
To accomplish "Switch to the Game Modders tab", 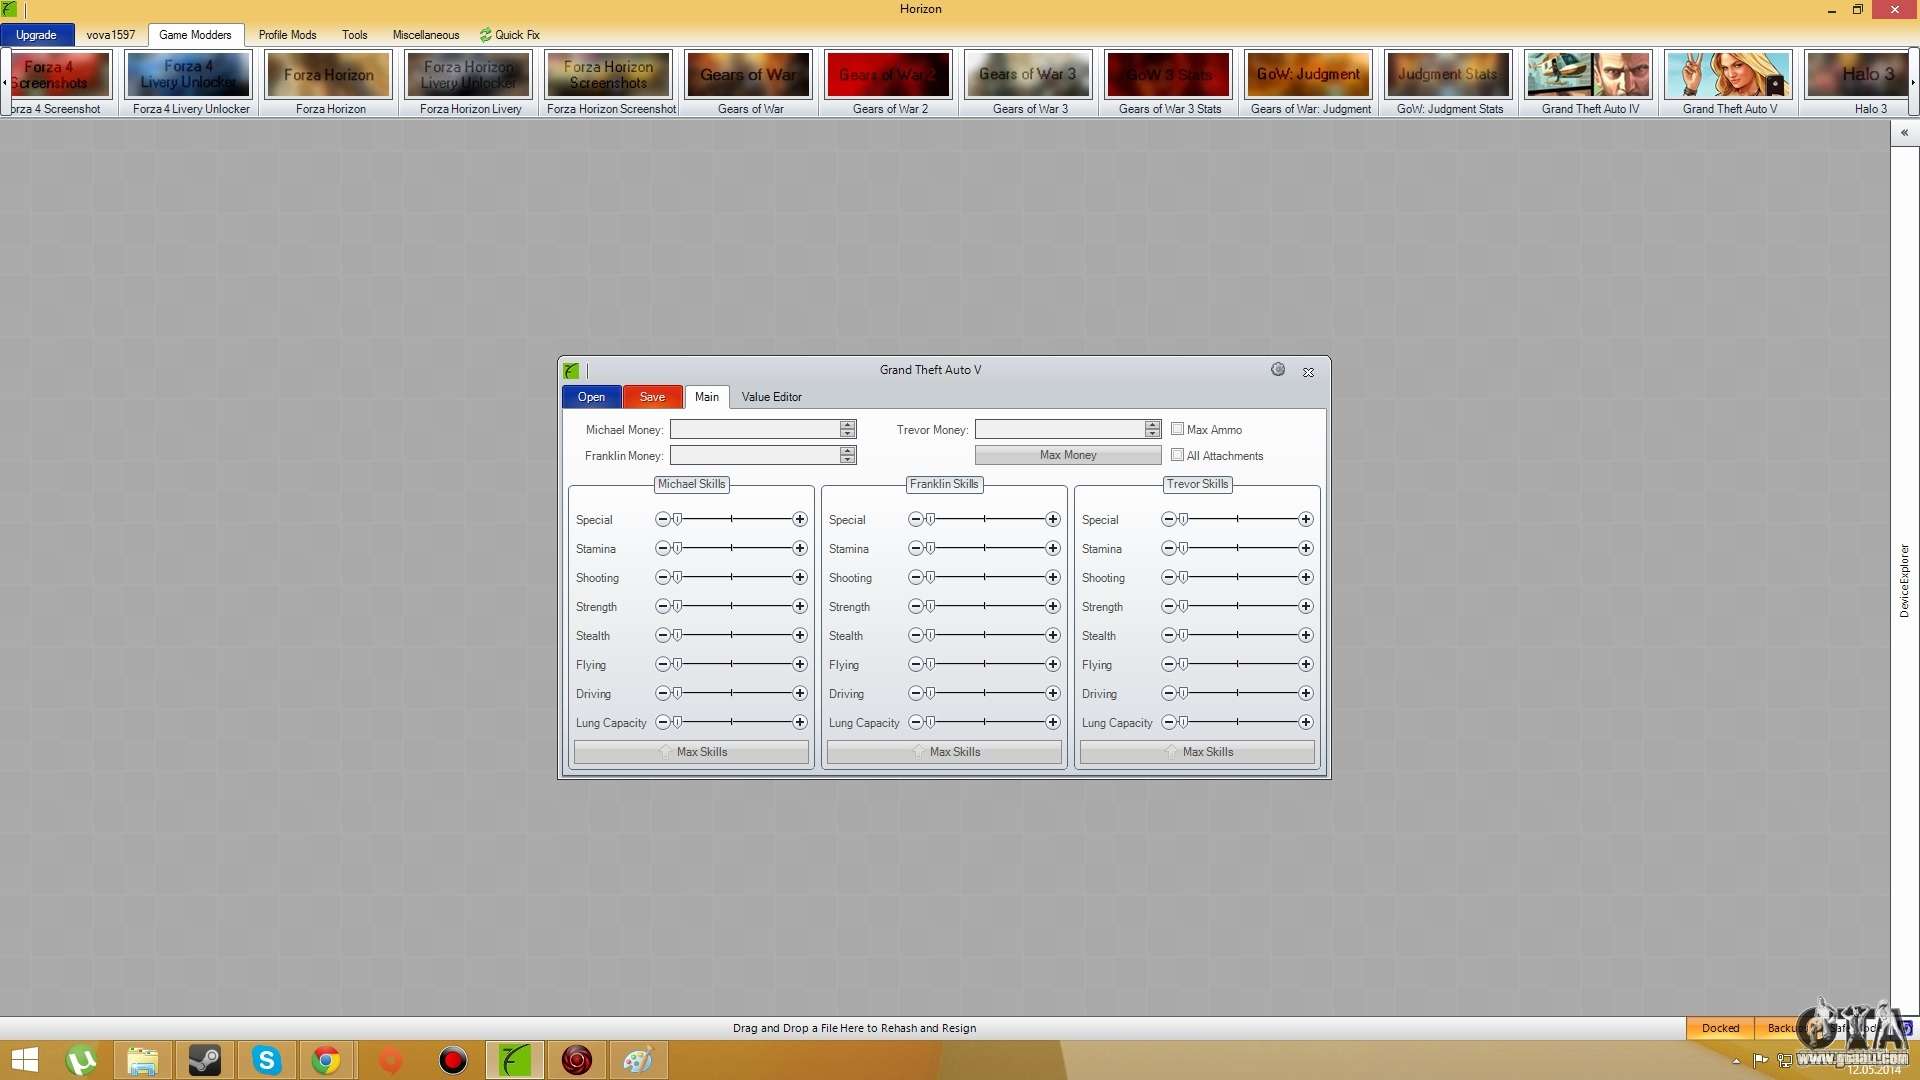I will click(195, 35).
